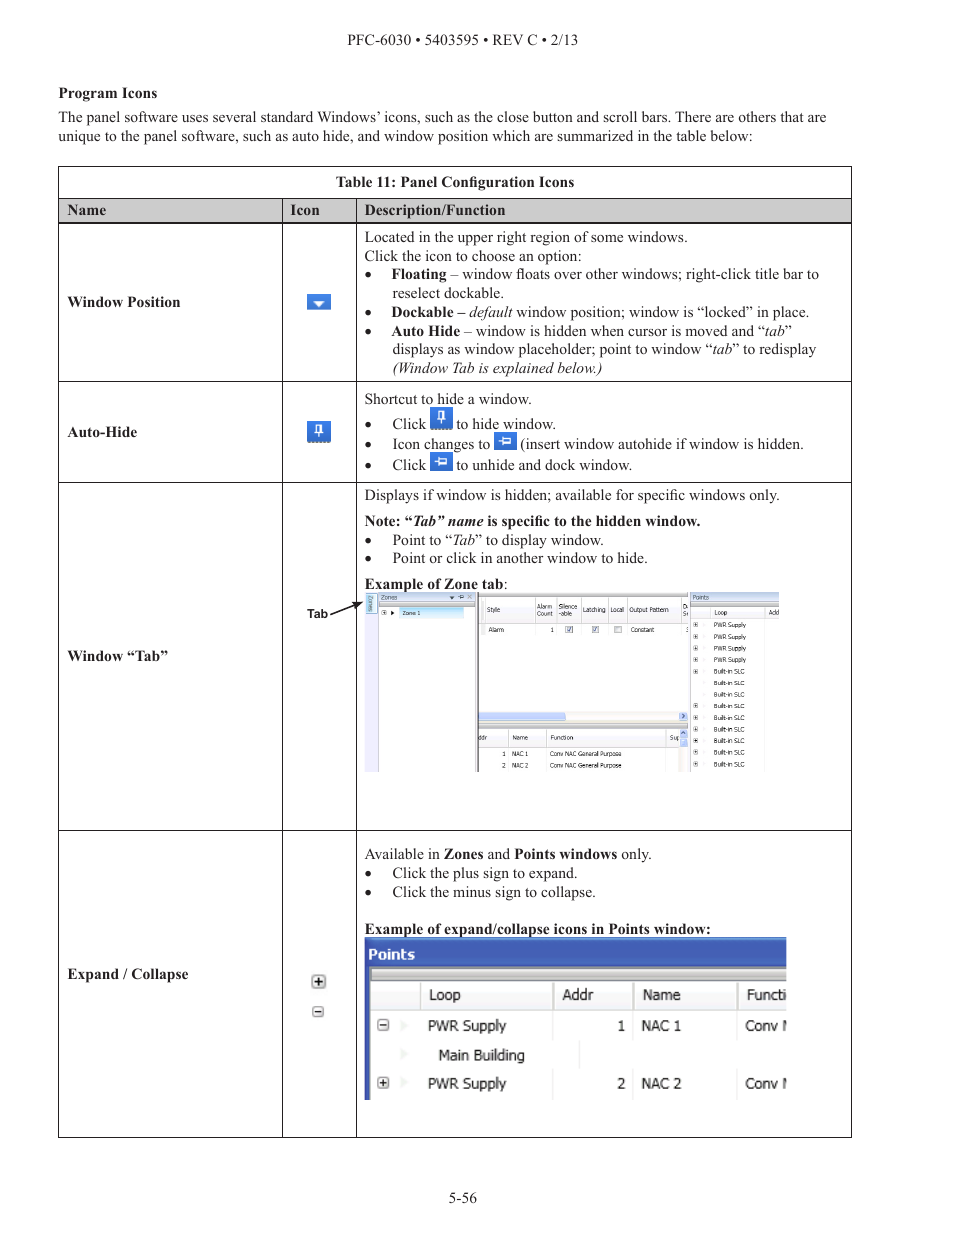Collapse the PWR Supply row for NAC 1
This screenshot has height=1235, width=954.
(383, 1025)
